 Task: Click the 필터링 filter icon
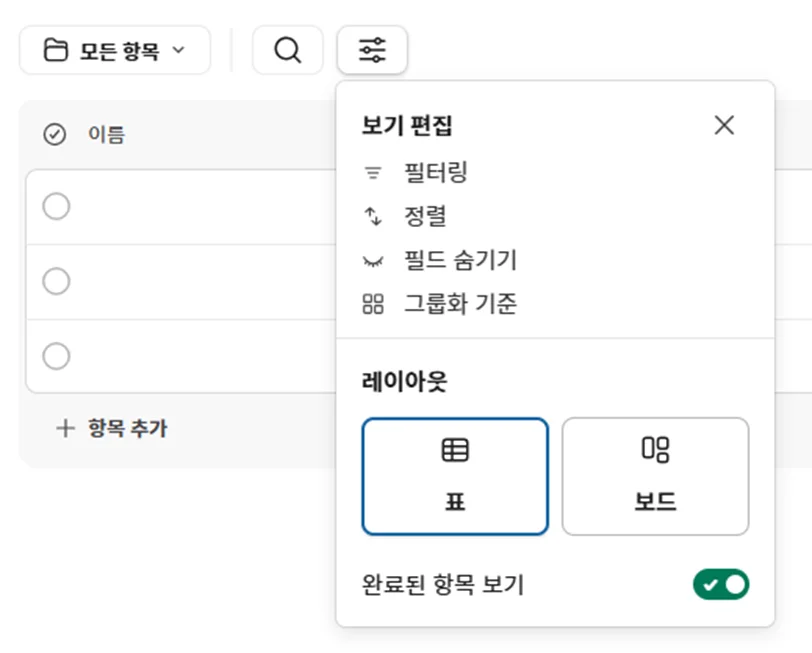(x=373, y=173)
